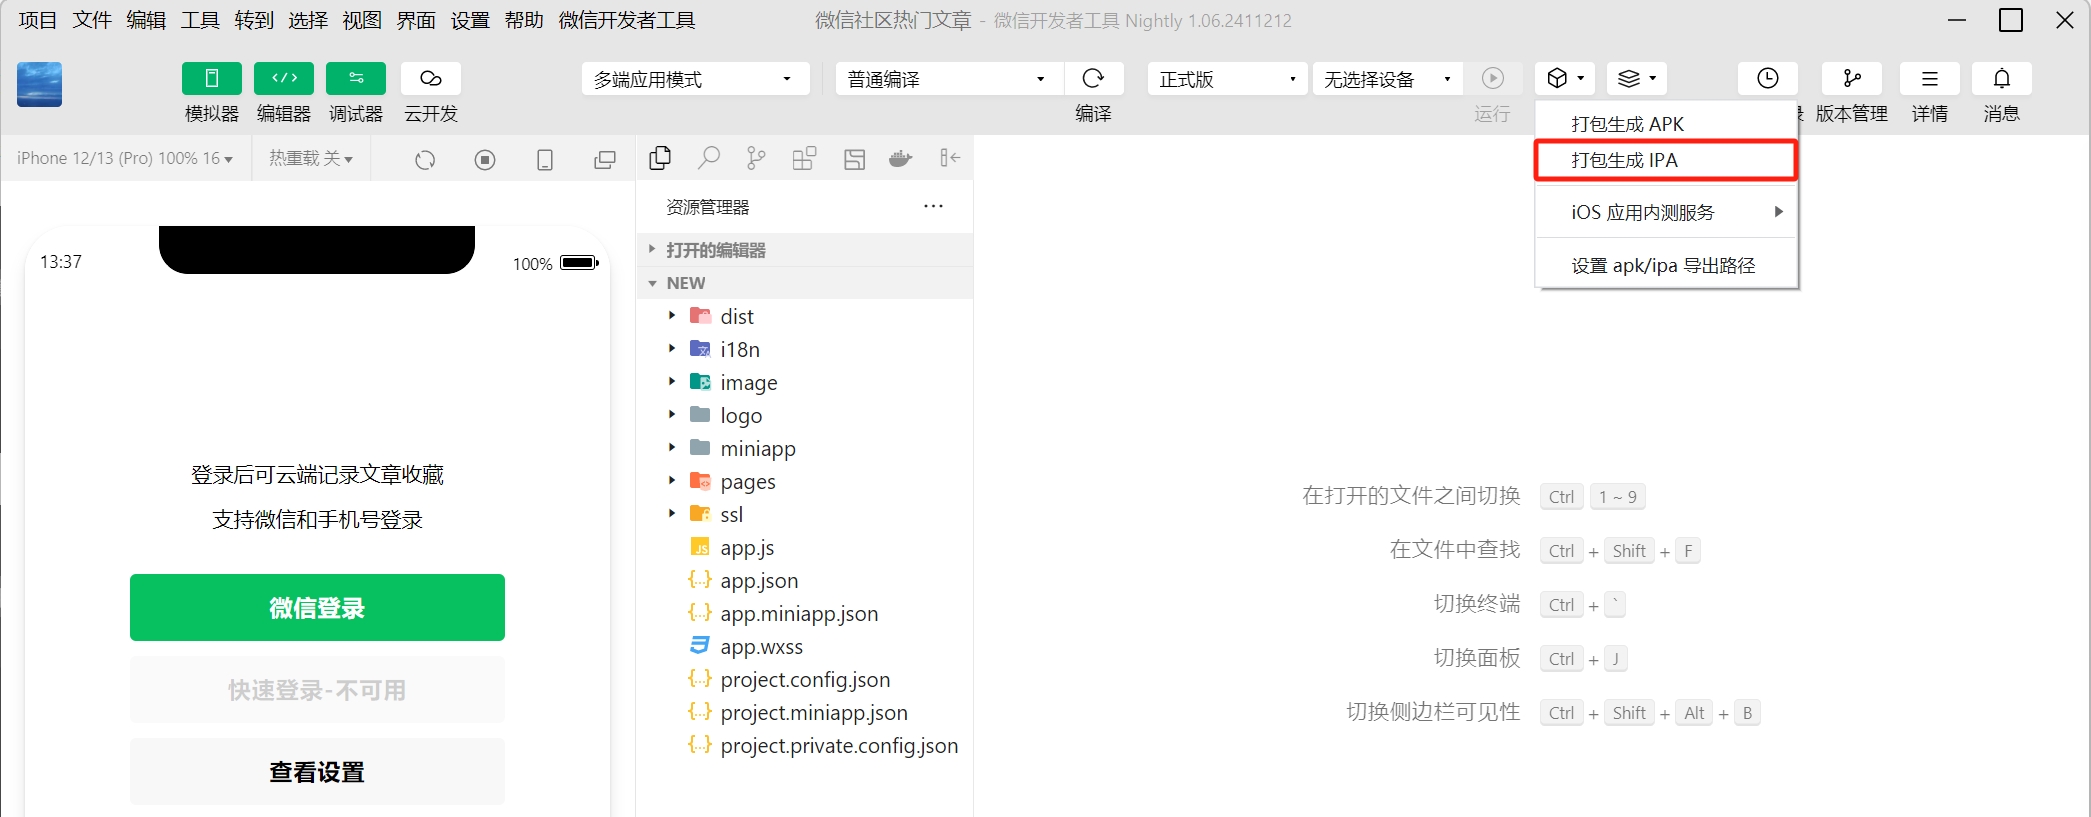Open the 正式版 version dropdown
Viewport: 2091px width, 817px height.
pos(1227,79)
